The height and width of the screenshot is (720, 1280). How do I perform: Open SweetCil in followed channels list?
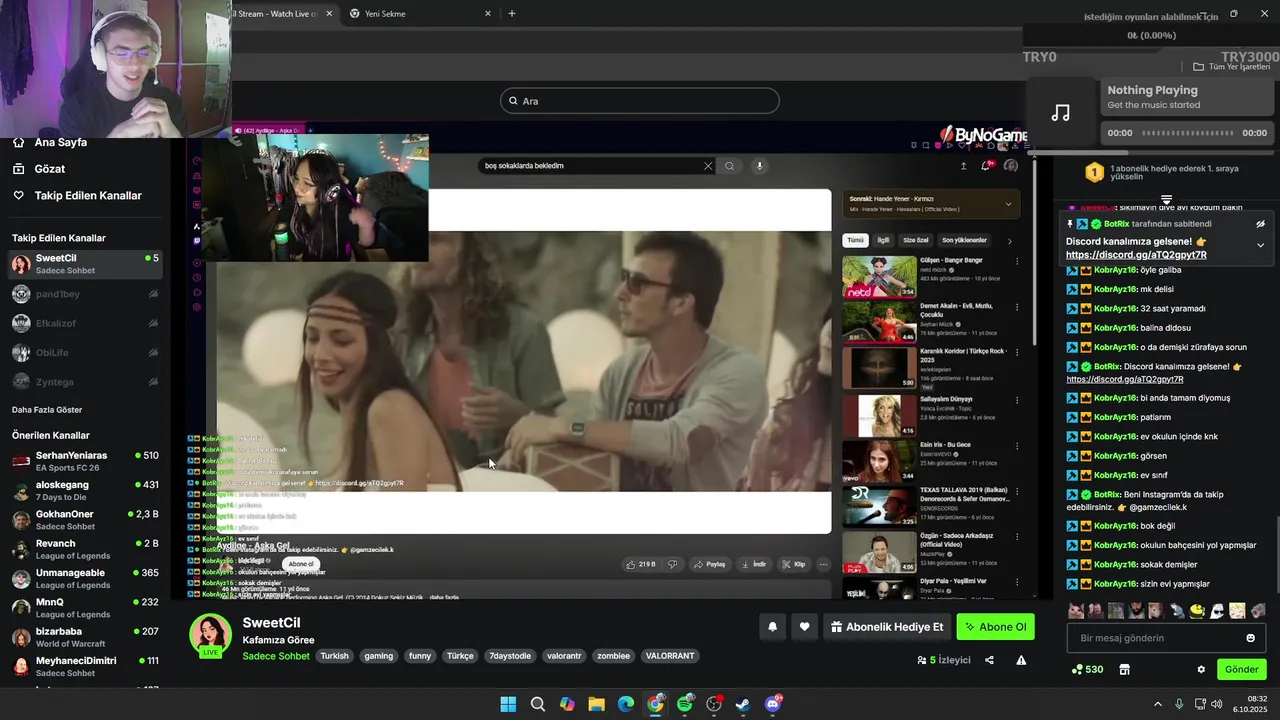(84, 264)
